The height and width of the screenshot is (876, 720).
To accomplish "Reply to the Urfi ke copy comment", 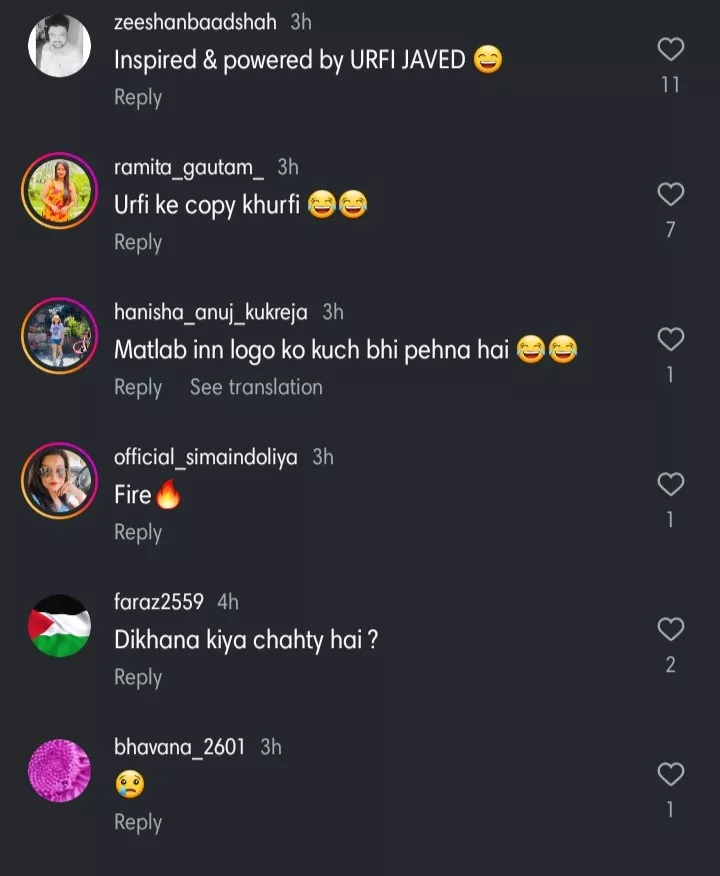I will coord(138,242).
